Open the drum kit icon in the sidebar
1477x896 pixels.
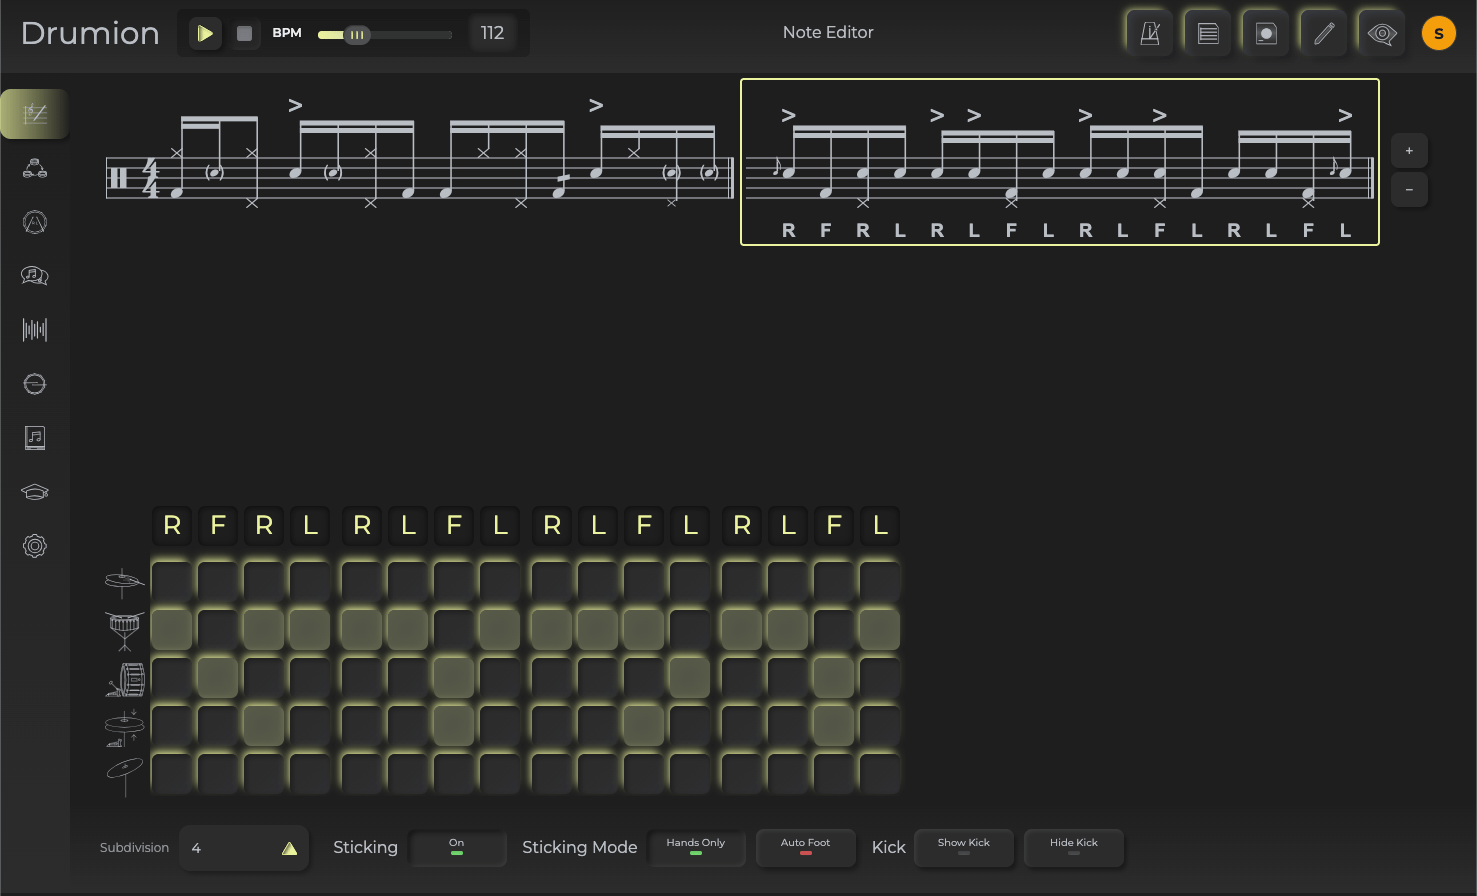[x=35, y=168]
